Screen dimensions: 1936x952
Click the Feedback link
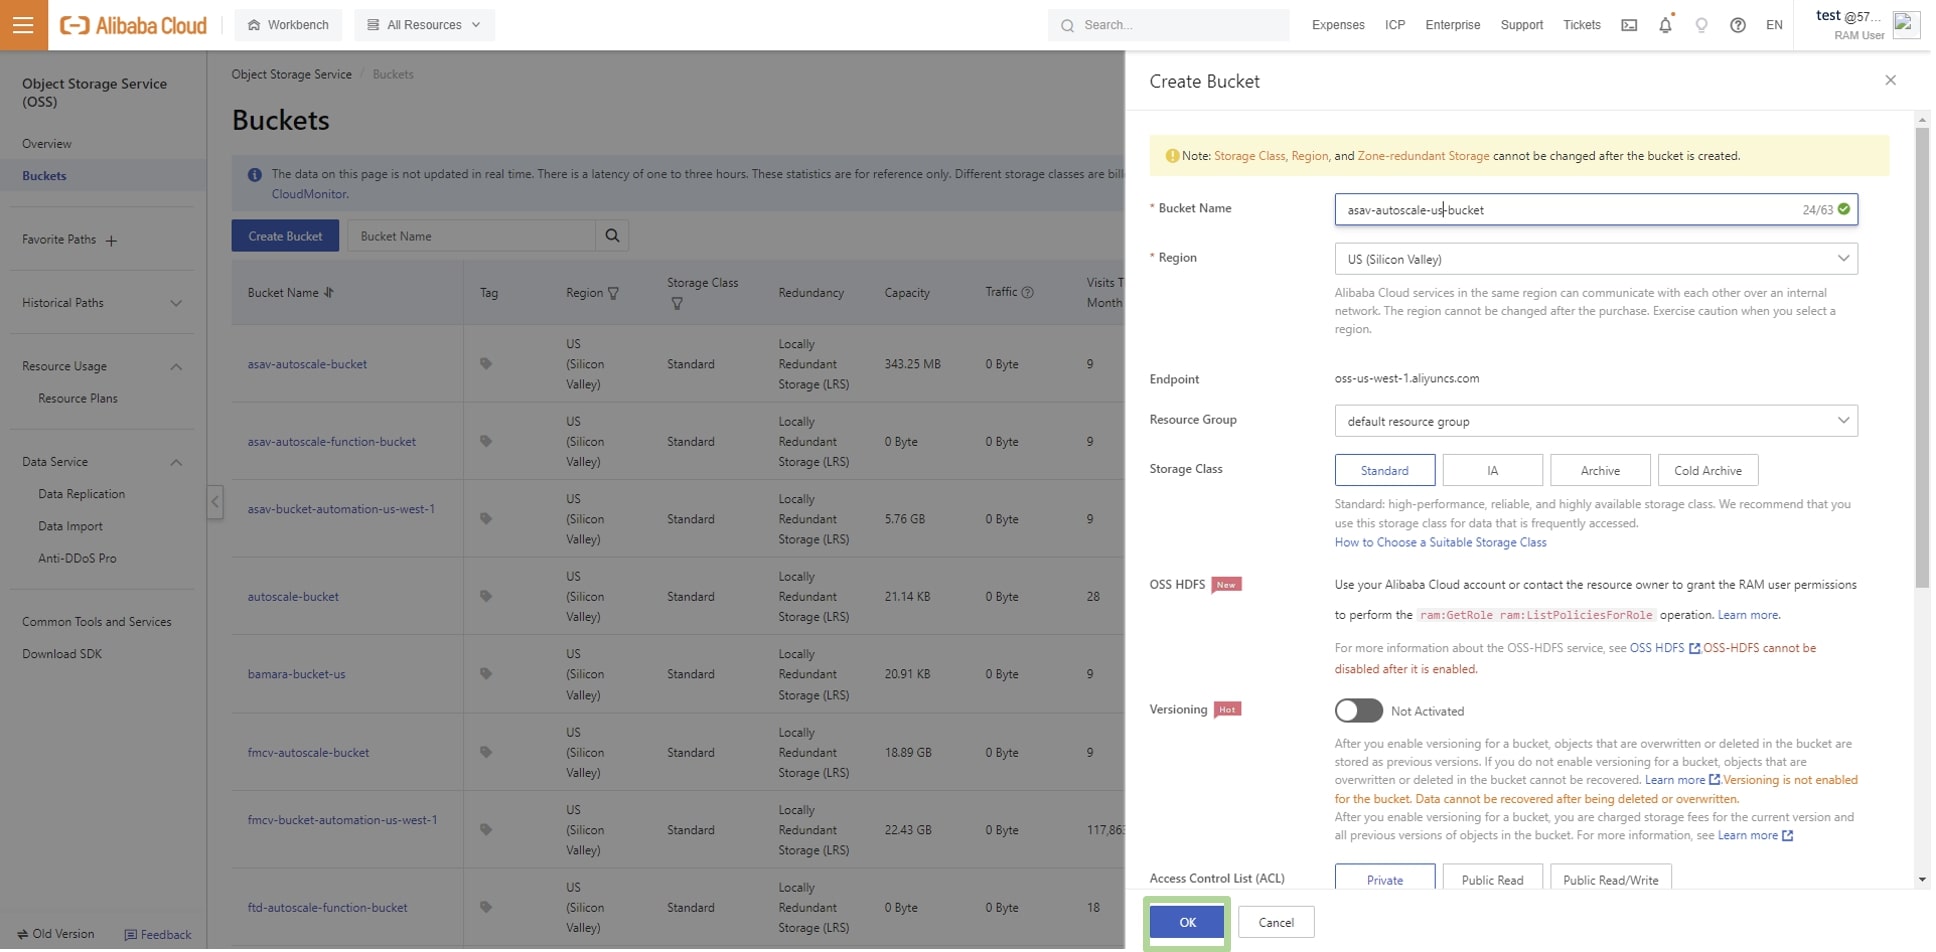click(x=158, y=934)
